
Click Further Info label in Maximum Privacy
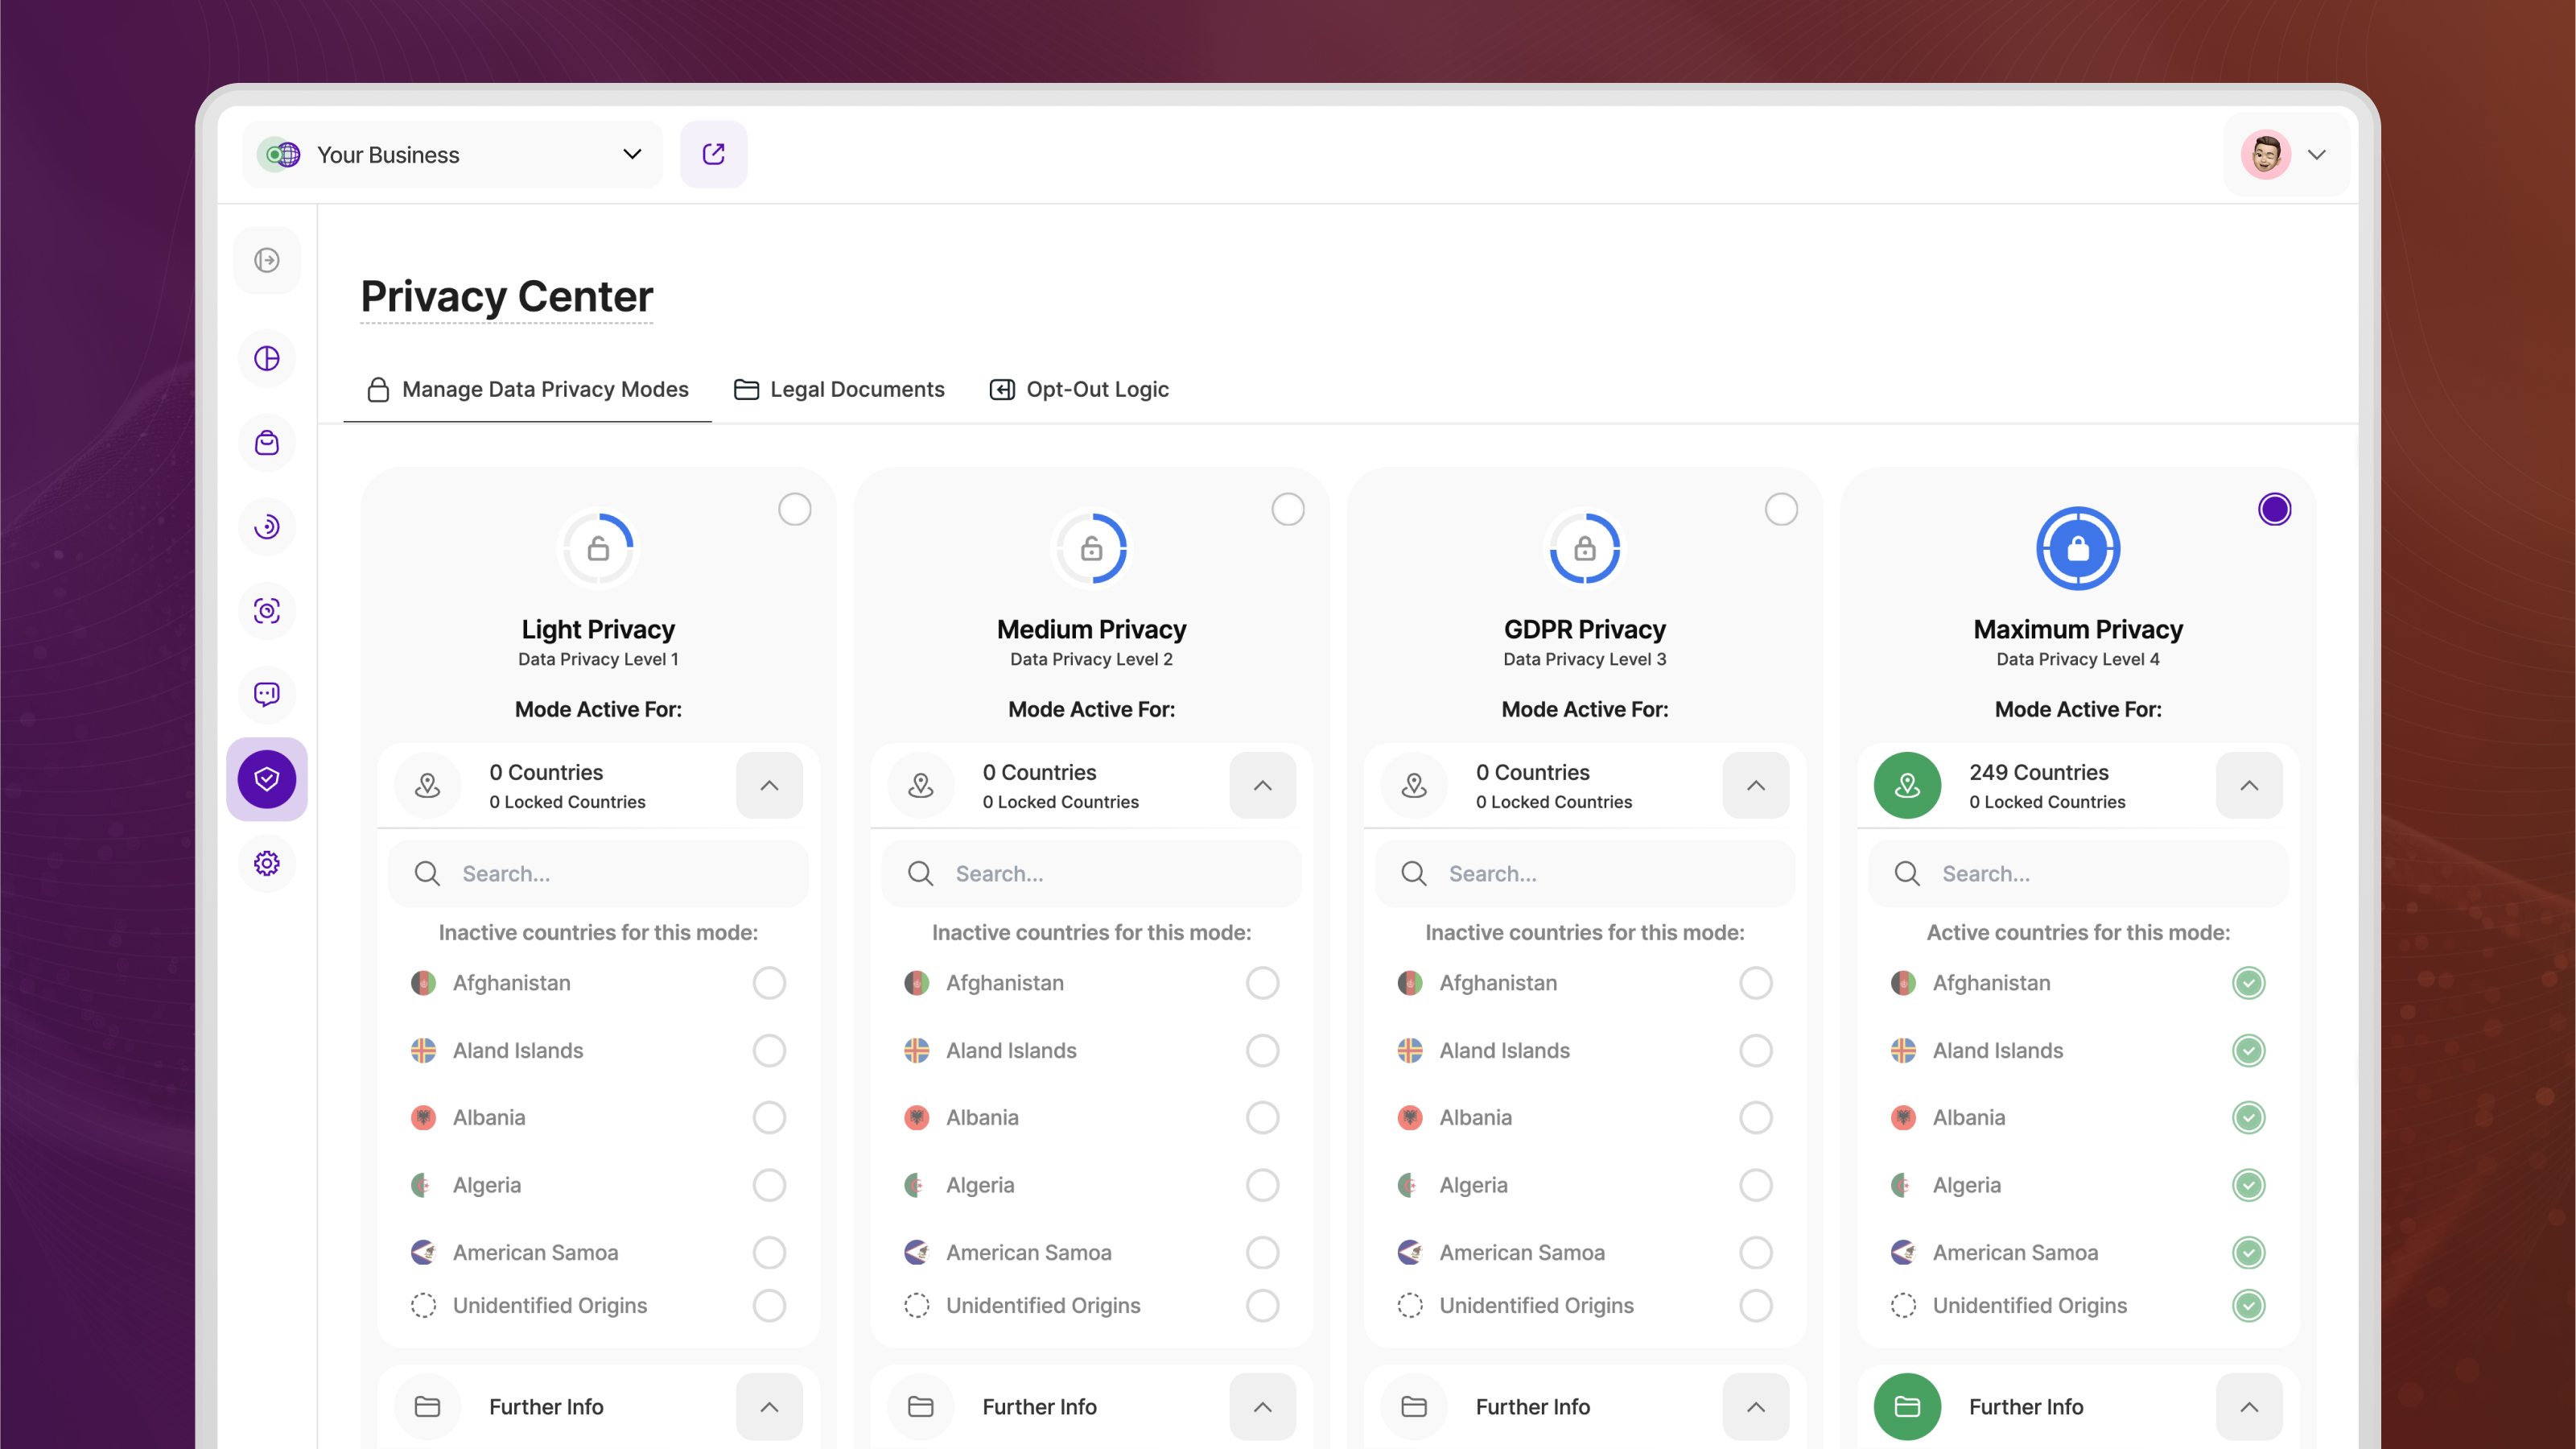[x=2025, y=1406]
